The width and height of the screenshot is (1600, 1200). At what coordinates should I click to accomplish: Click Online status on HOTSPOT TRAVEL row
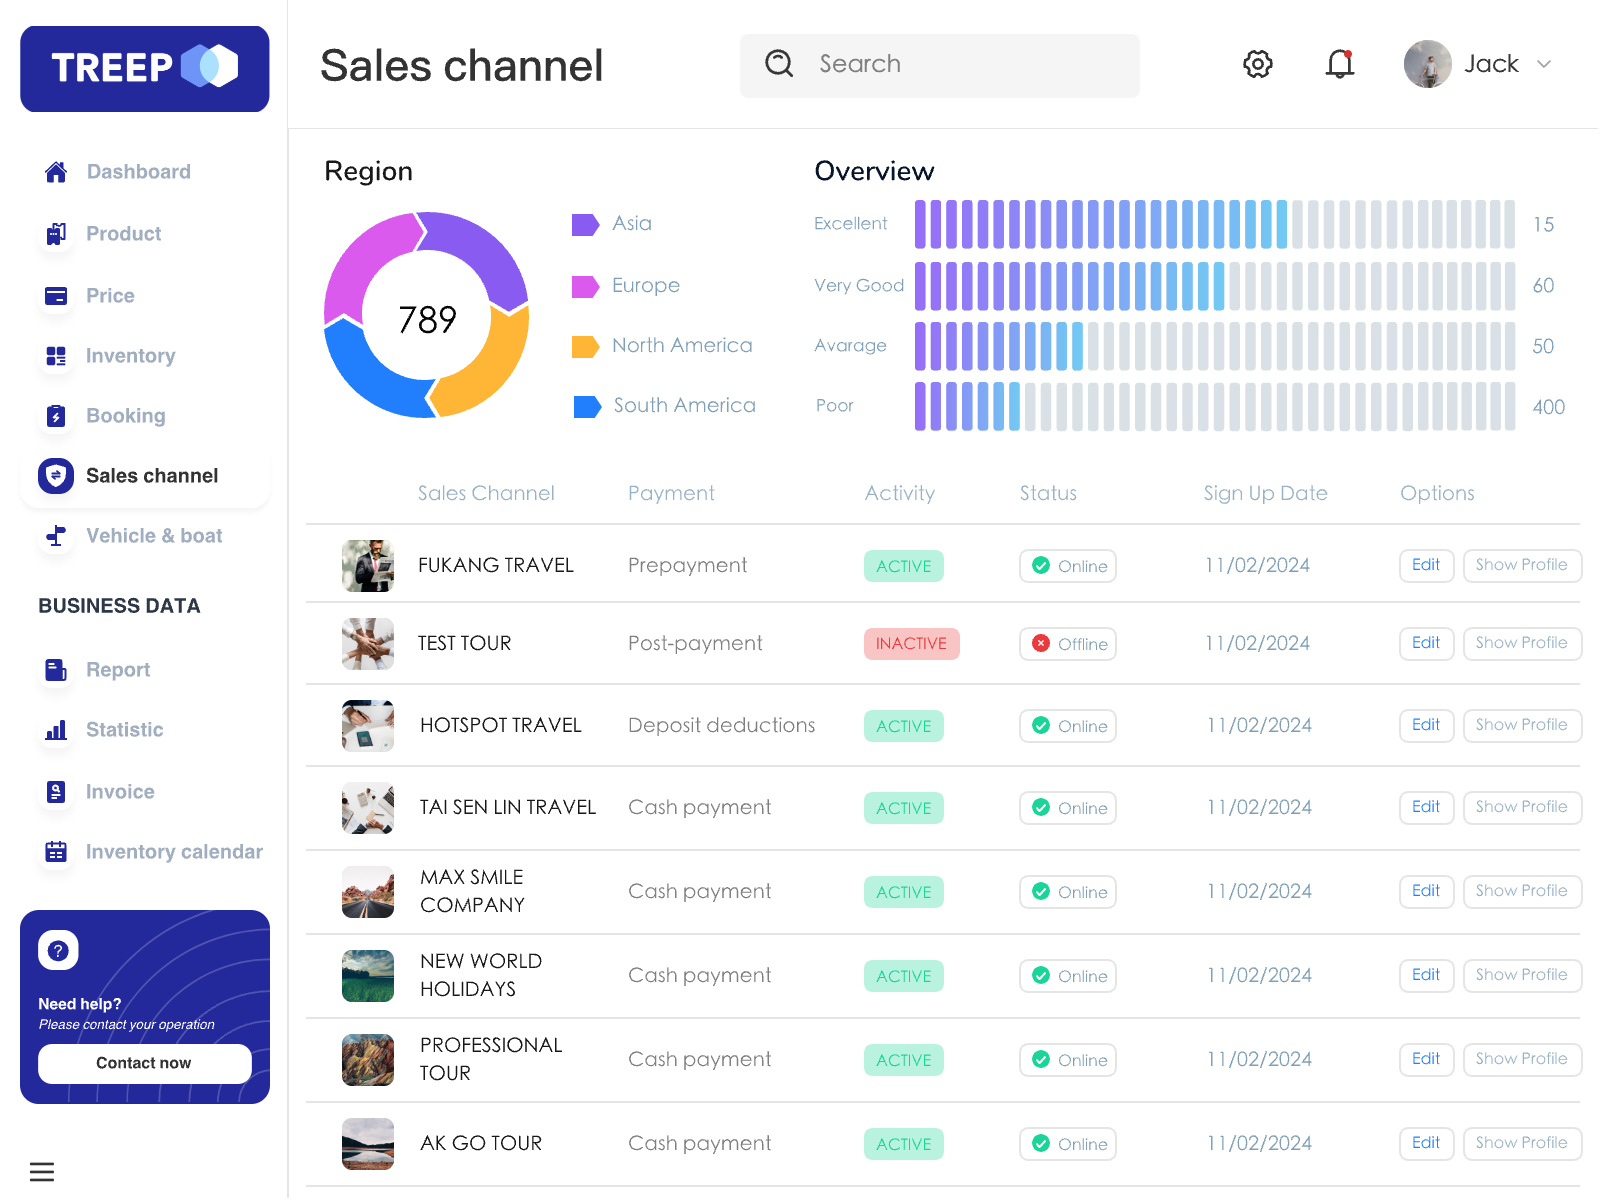click(1068, 726)
